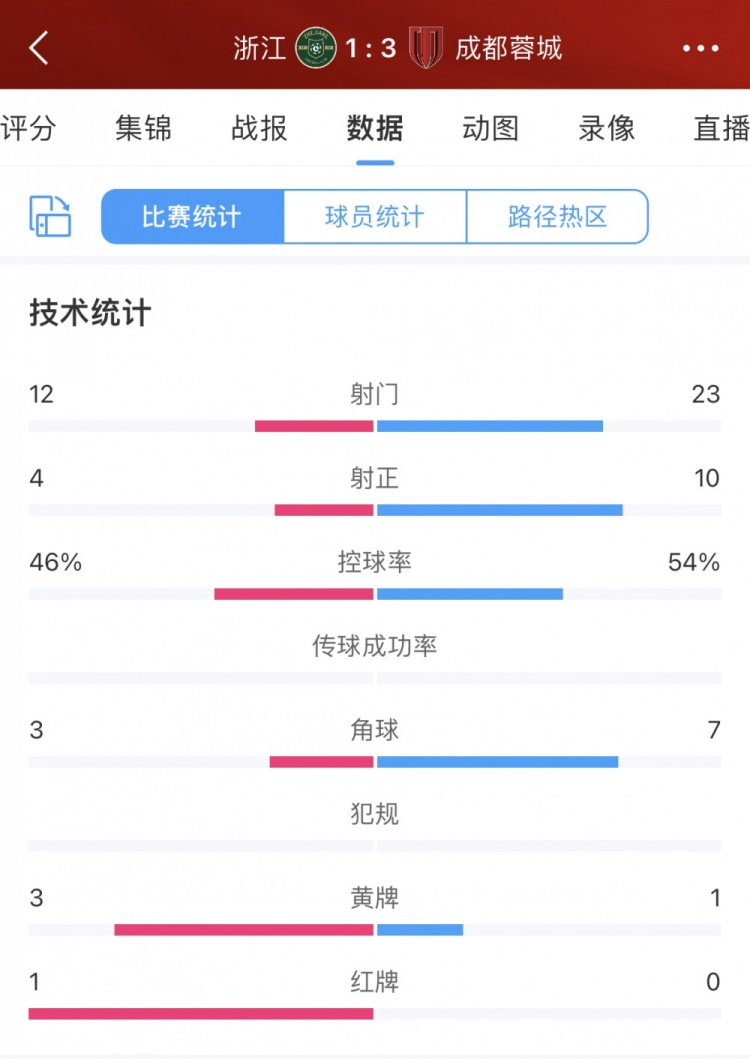
Task: Tap the Zhejiang team badge logo
Action: [316, 48]
